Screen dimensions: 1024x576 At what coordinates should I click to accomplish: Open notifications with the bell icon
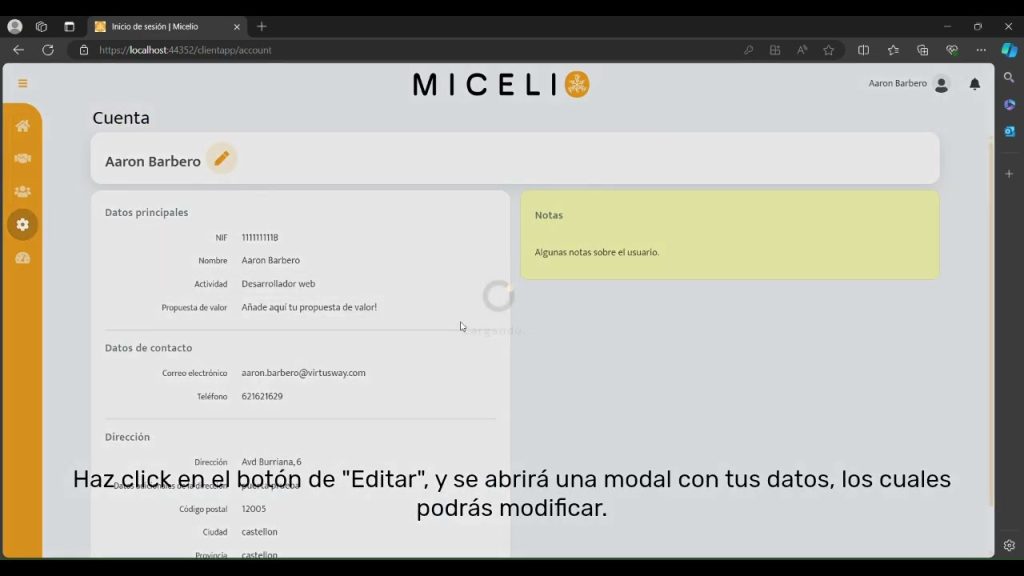pos(974,85)
